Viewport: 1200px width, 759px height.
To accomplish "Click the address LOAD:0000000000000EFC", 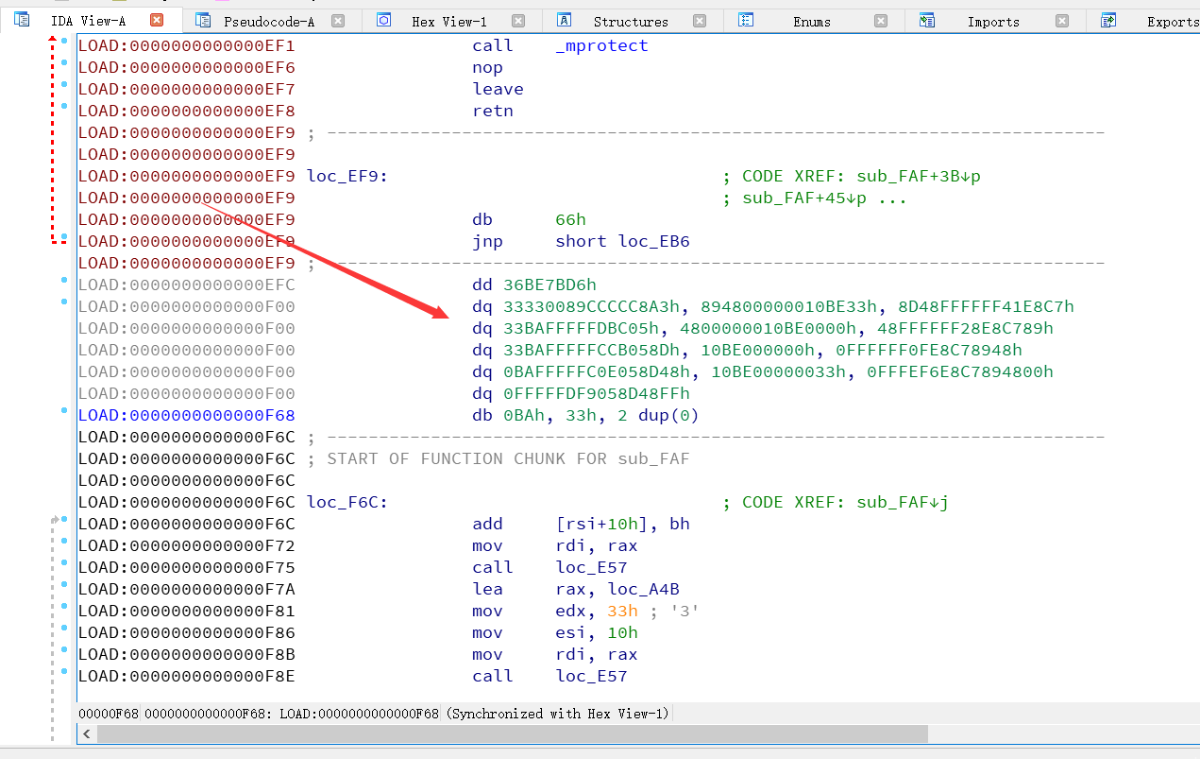I will point(187,285).
